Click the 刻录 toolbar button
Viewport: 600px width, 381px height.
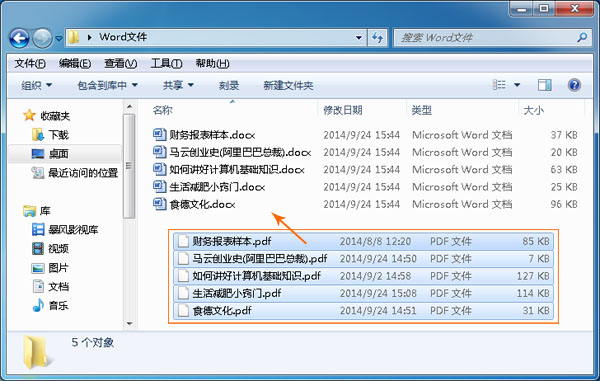point(229,85)
